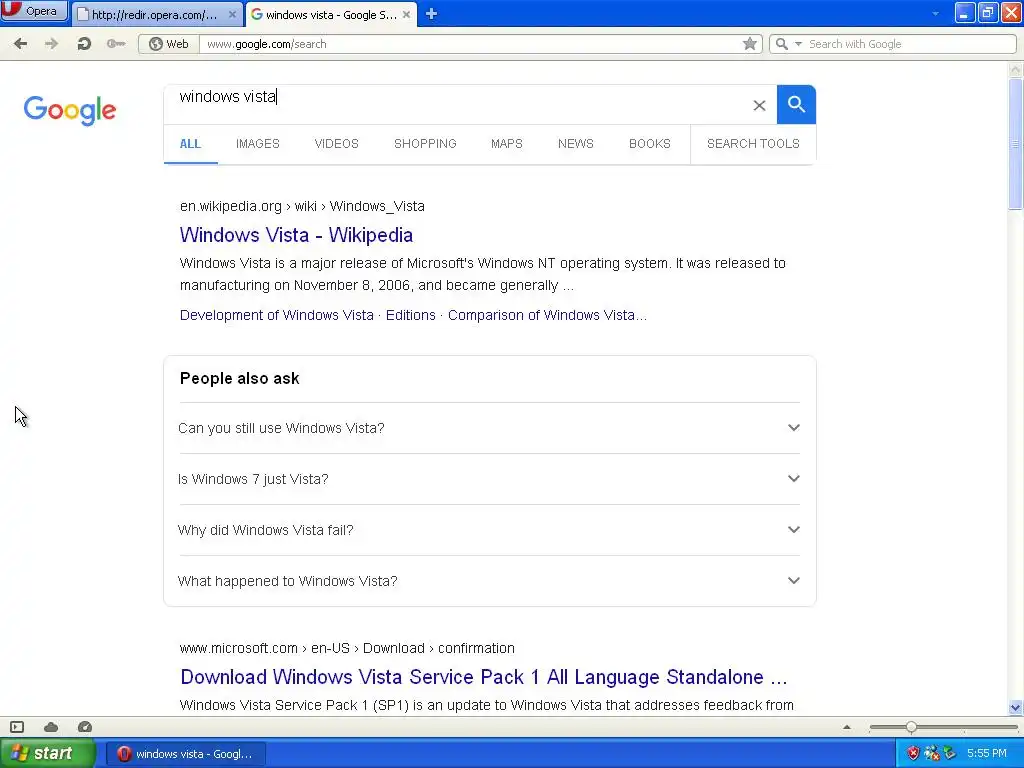The image size is (1024, 768).
Task: Focus the Search with Google field
Action: point(909,44)
